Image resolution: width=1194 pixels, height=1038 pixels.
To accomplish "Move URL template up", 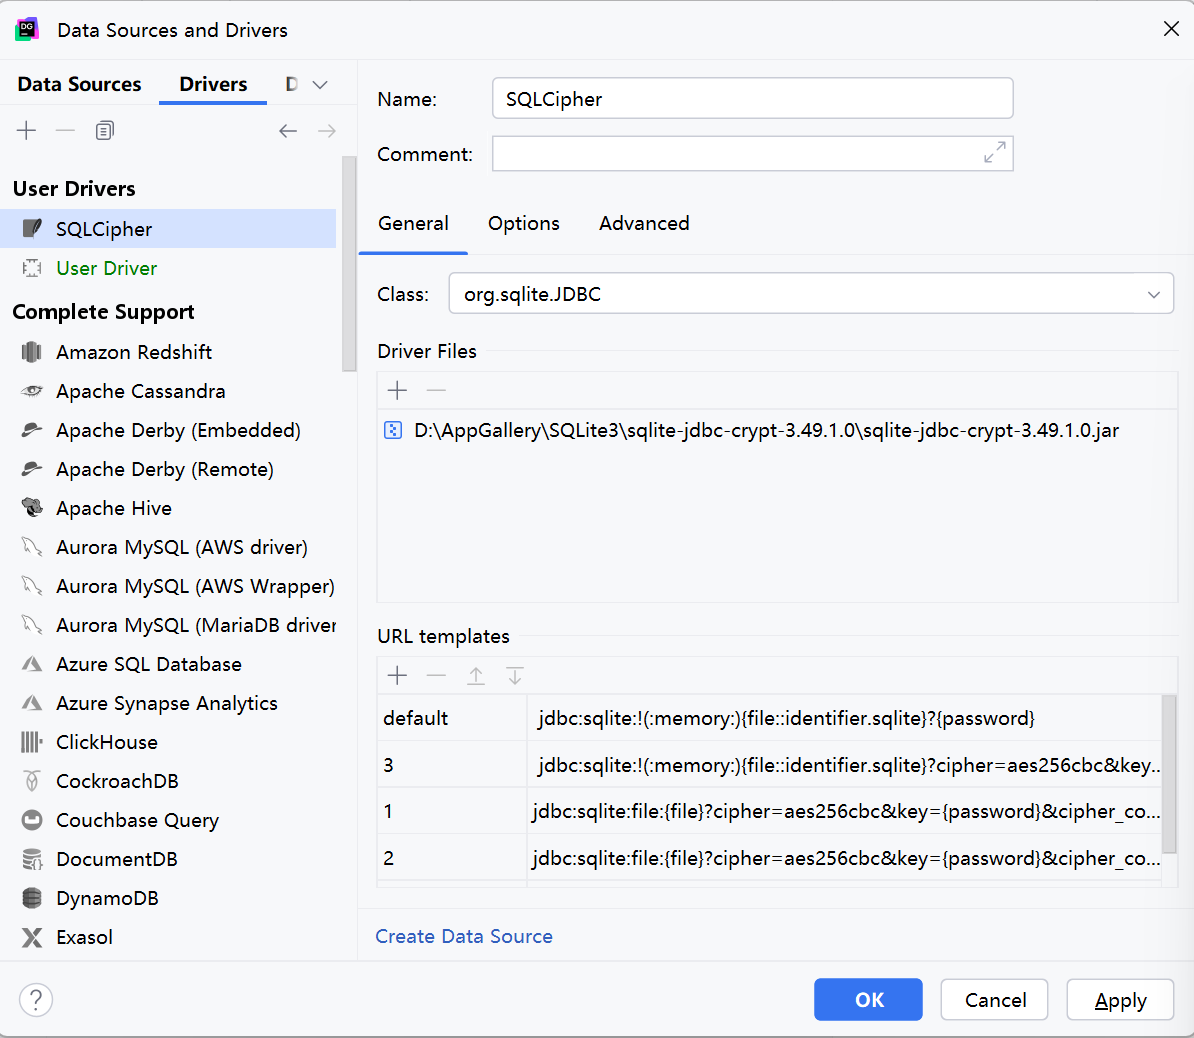I will pos(476,675).
